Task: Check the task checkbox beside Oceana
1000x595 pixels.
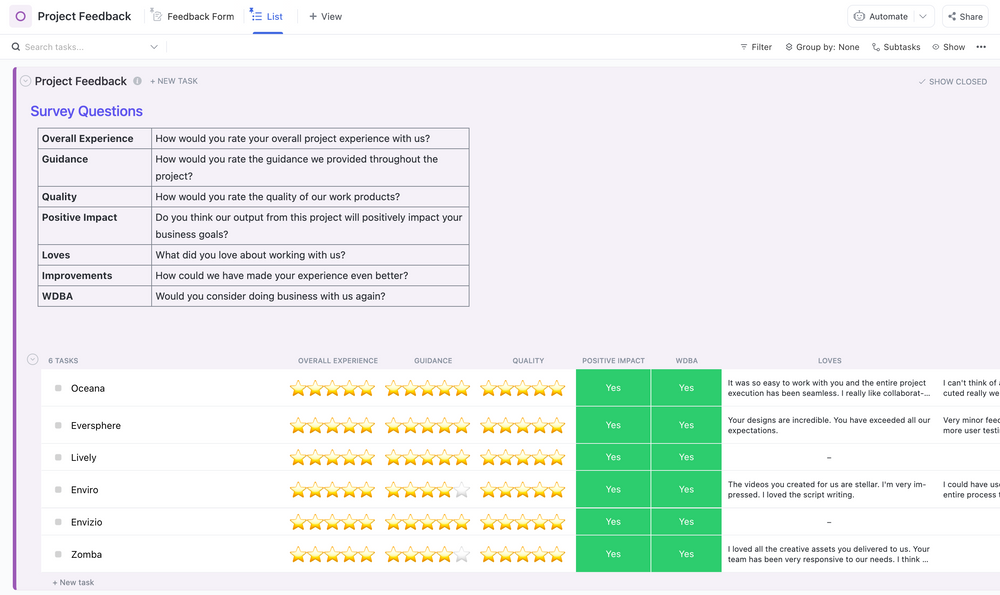Action: 57,388
